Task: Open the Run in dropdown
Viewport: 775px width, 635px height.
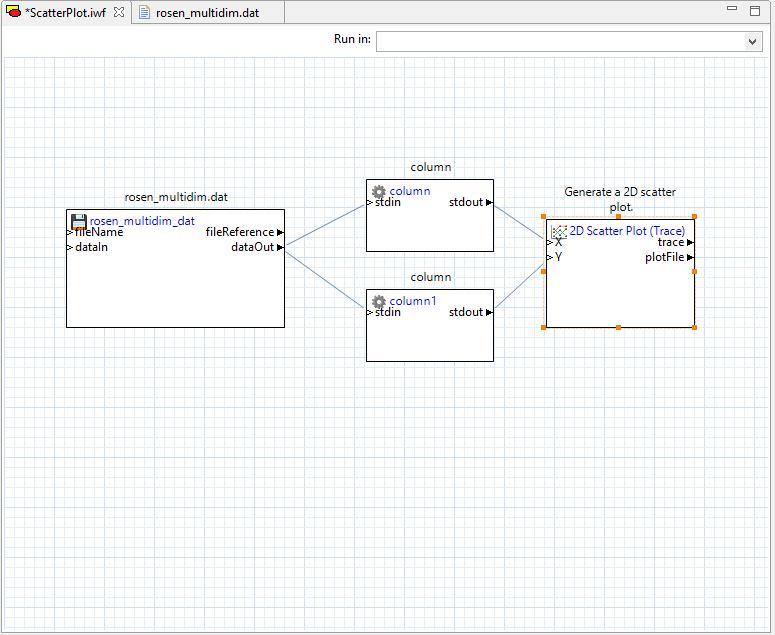Action: point(753,41)
